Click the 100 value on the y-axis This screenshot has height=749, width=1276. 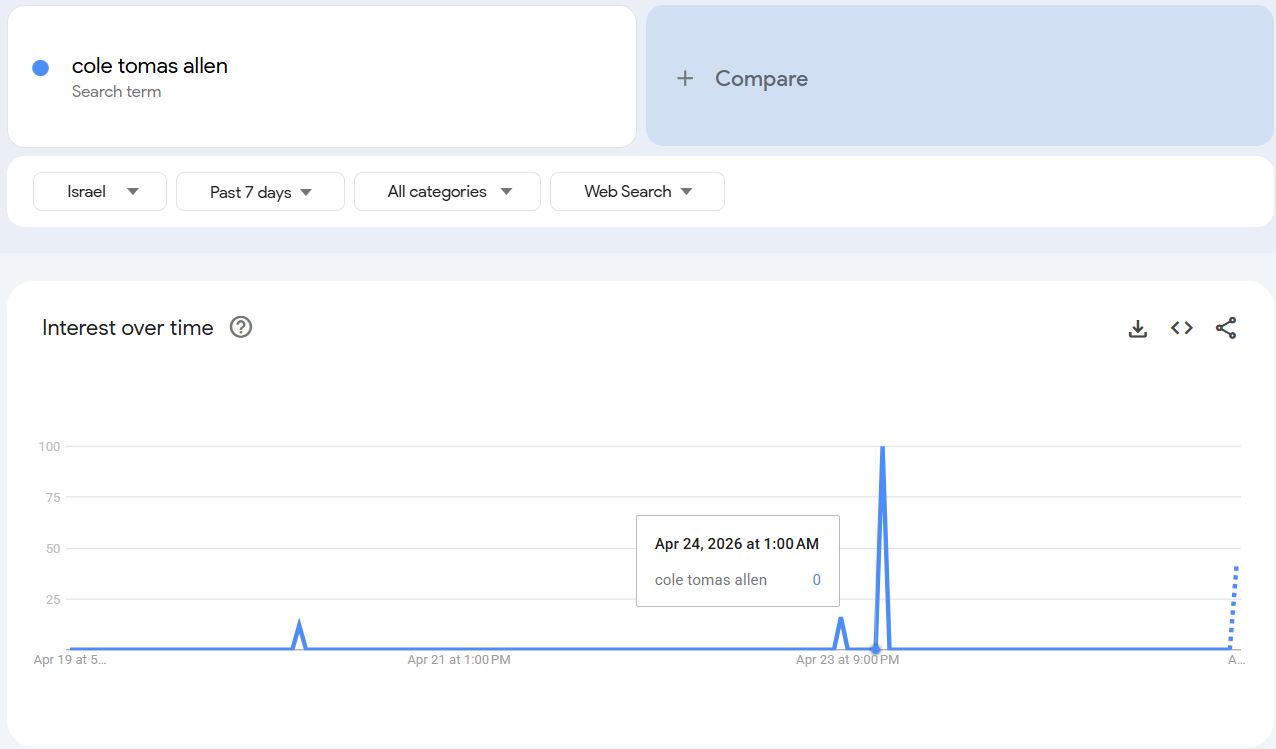click(49, 446)
